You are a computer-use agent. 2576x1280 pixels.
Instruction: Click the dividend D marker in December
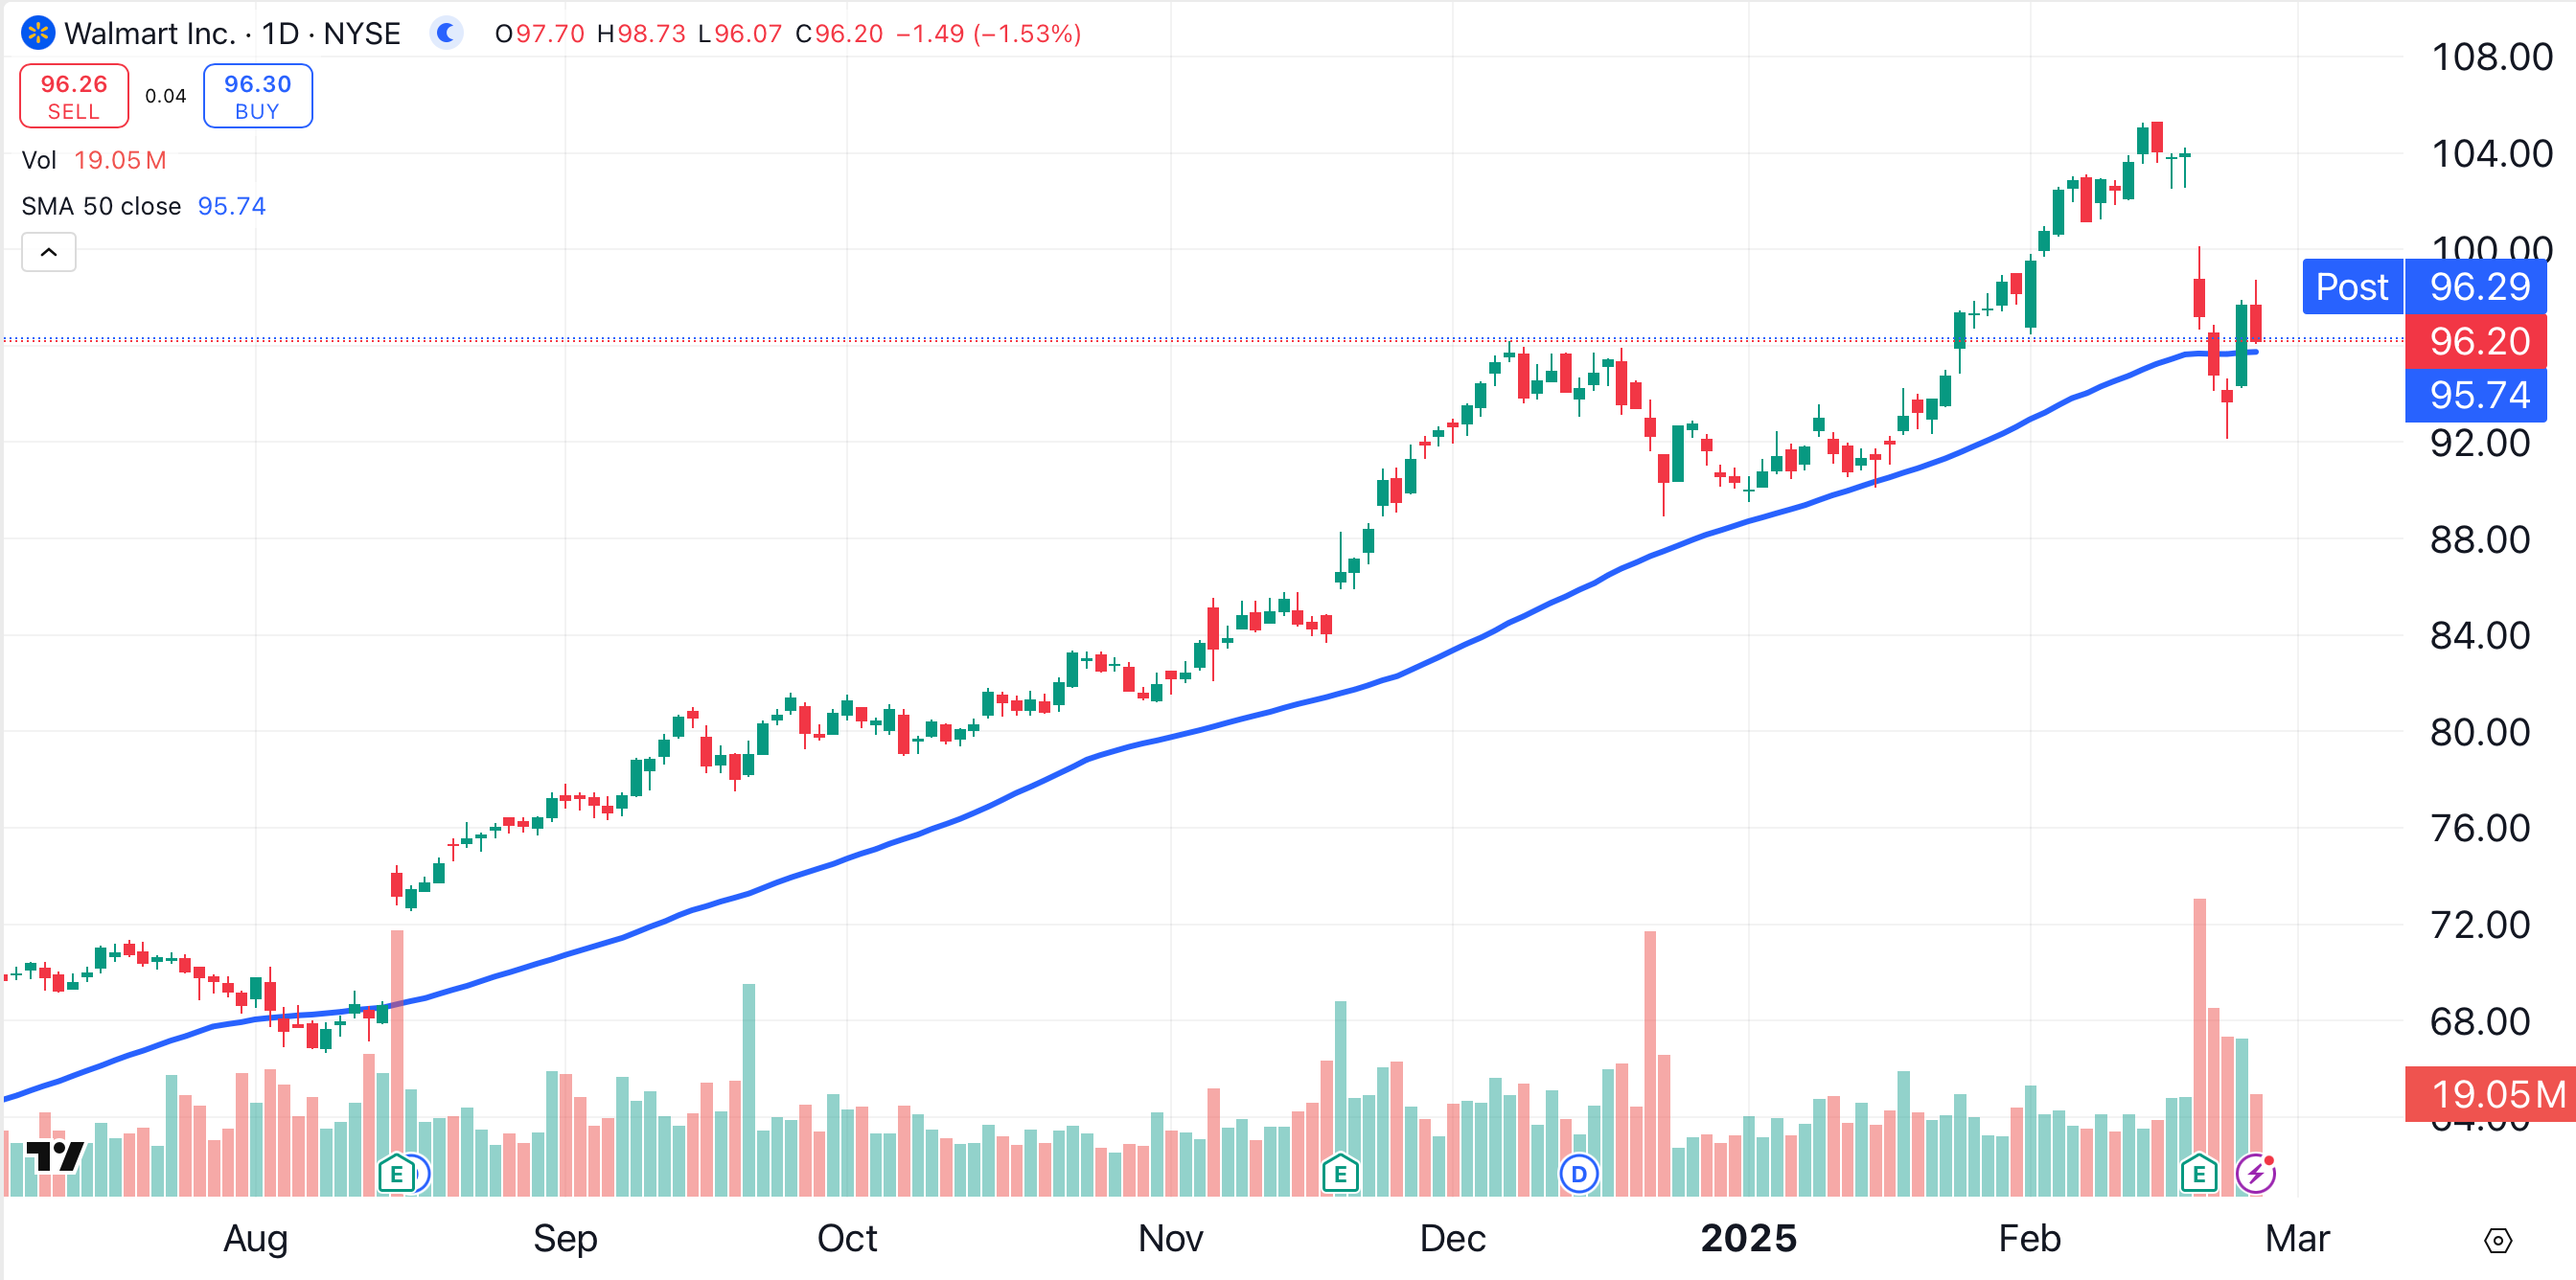point(1578,1174)
